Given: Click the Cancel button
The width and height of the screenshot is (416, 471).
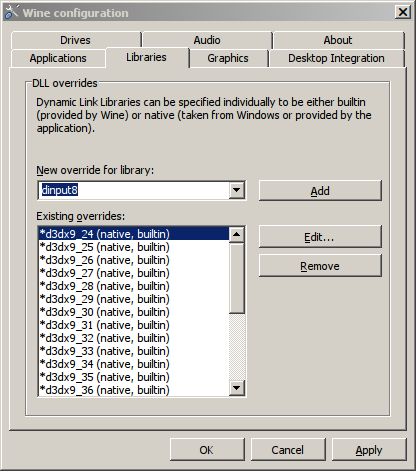Looking at the screenshot, I should click(x=288, y=450).
